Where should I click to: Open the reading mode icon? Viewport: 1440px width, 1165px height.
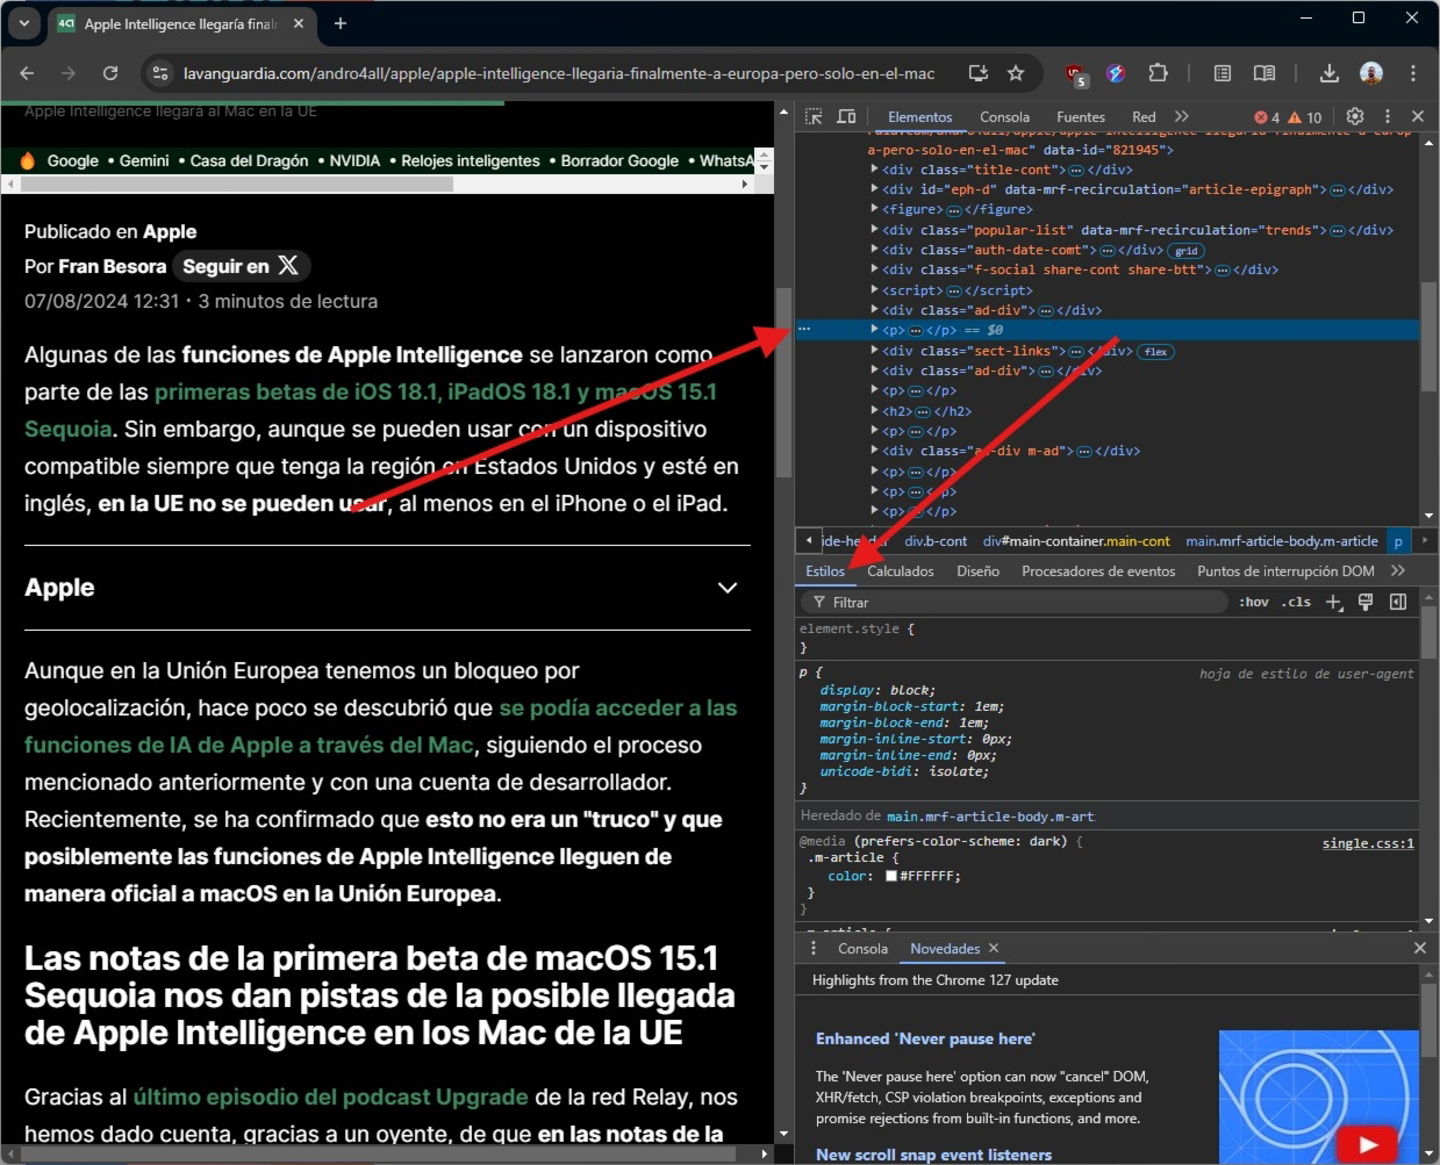tap(1264, 73)
